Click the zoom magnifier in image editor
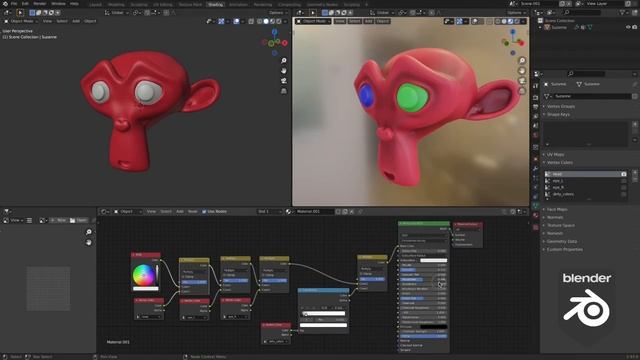 point(89,232)
